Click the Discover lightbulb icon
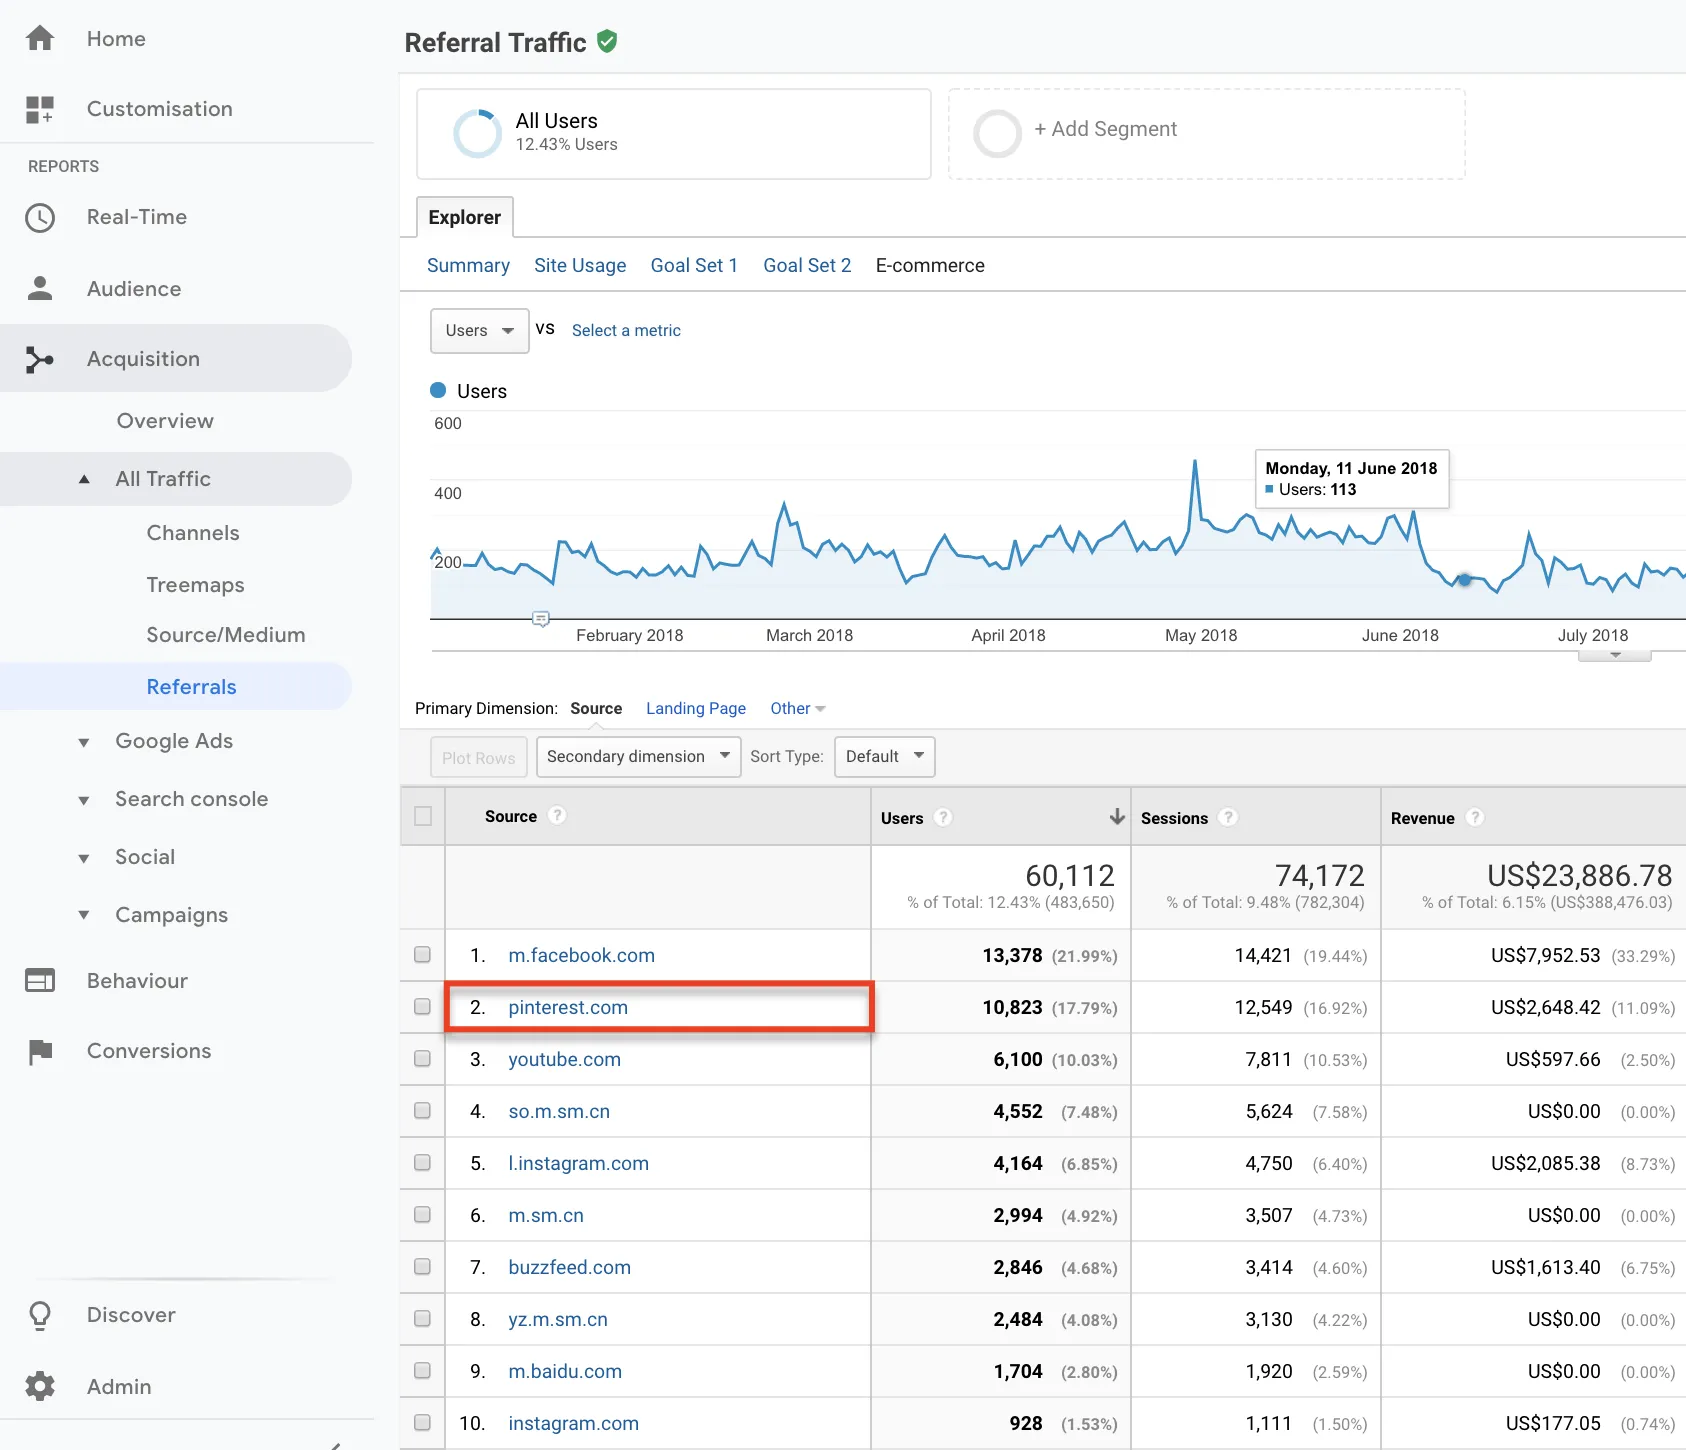 (x=40, y=1315)
